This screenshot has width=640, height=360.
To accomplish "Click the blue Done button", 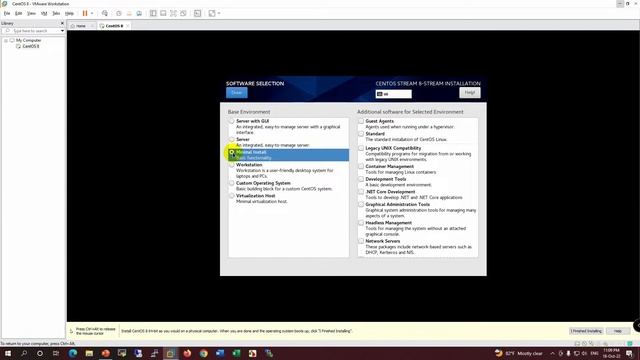I will [237, 93].
